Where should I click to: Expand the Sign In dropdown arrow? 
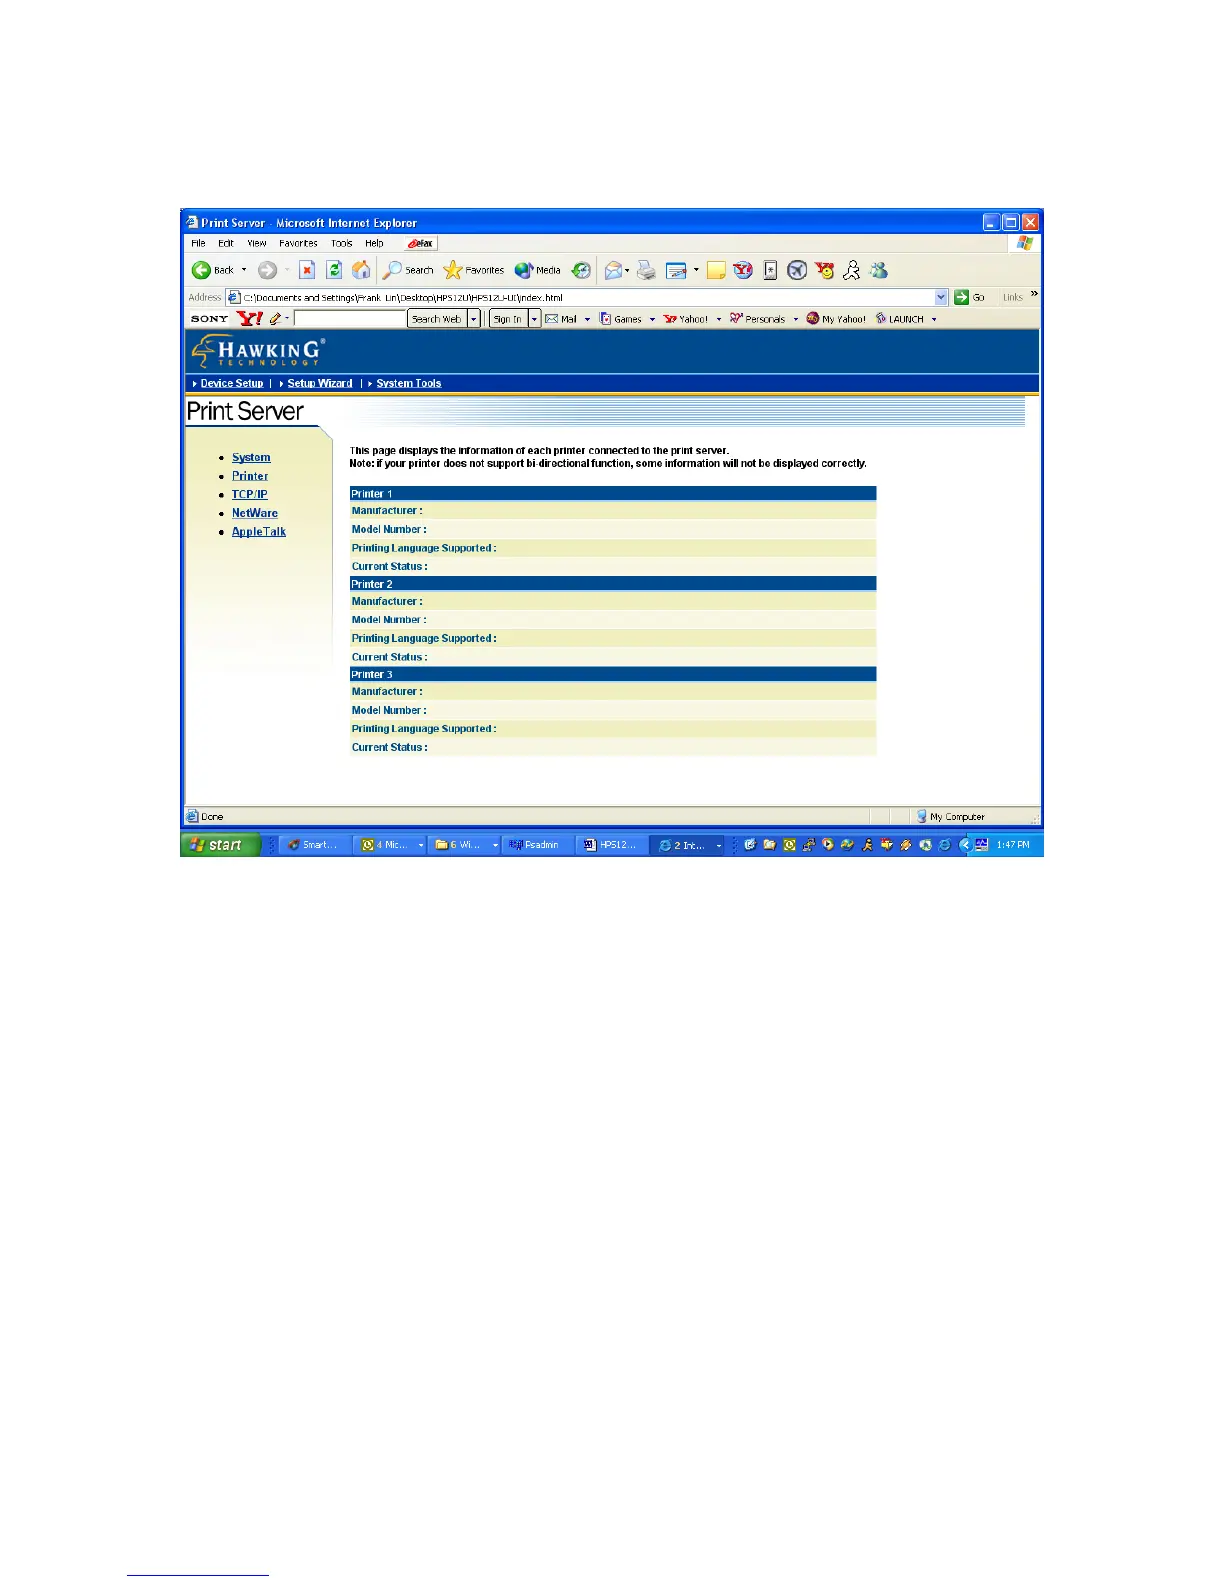point(535,319)
